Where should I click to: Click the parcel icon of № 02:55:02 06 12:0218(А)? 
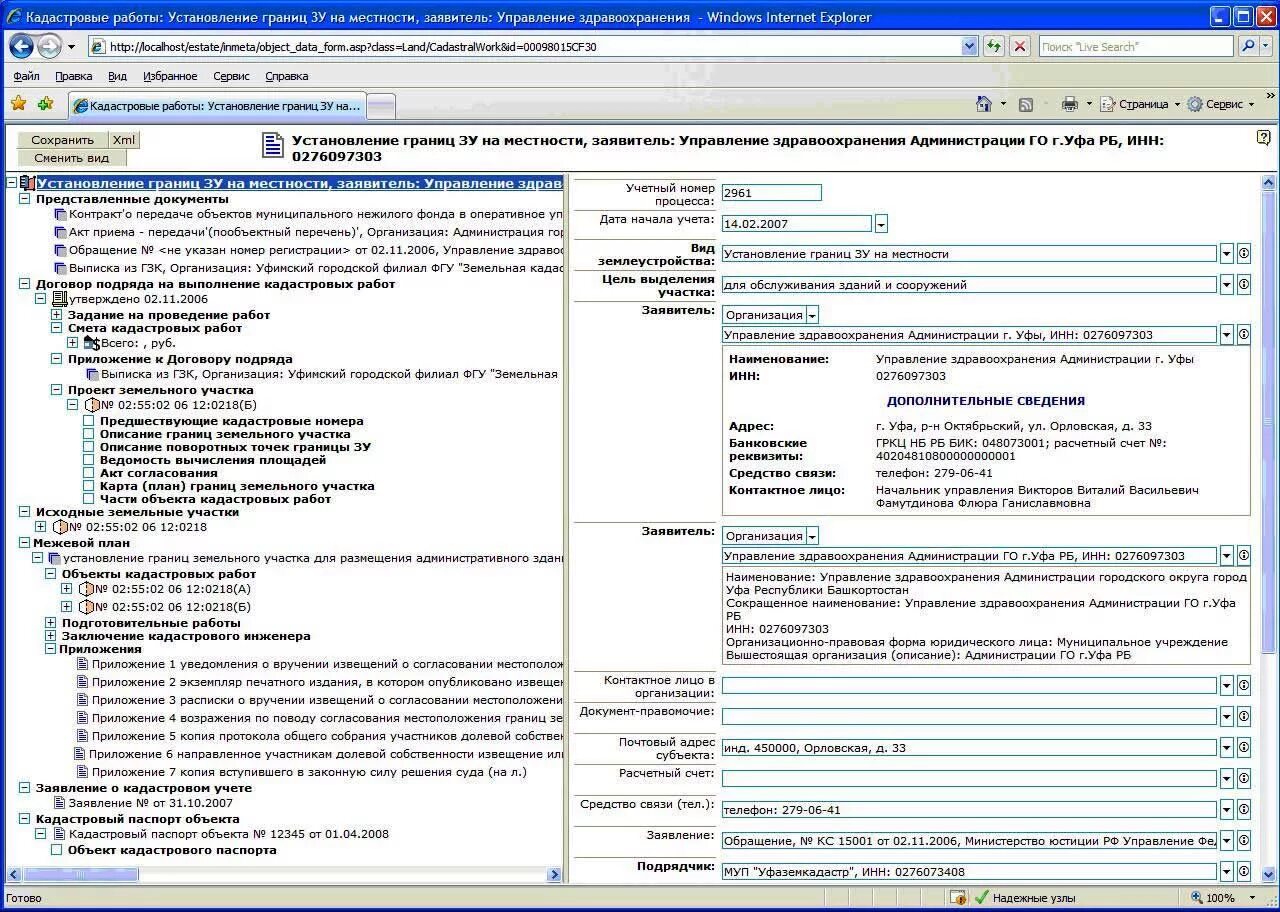click(x=85, y=589)
